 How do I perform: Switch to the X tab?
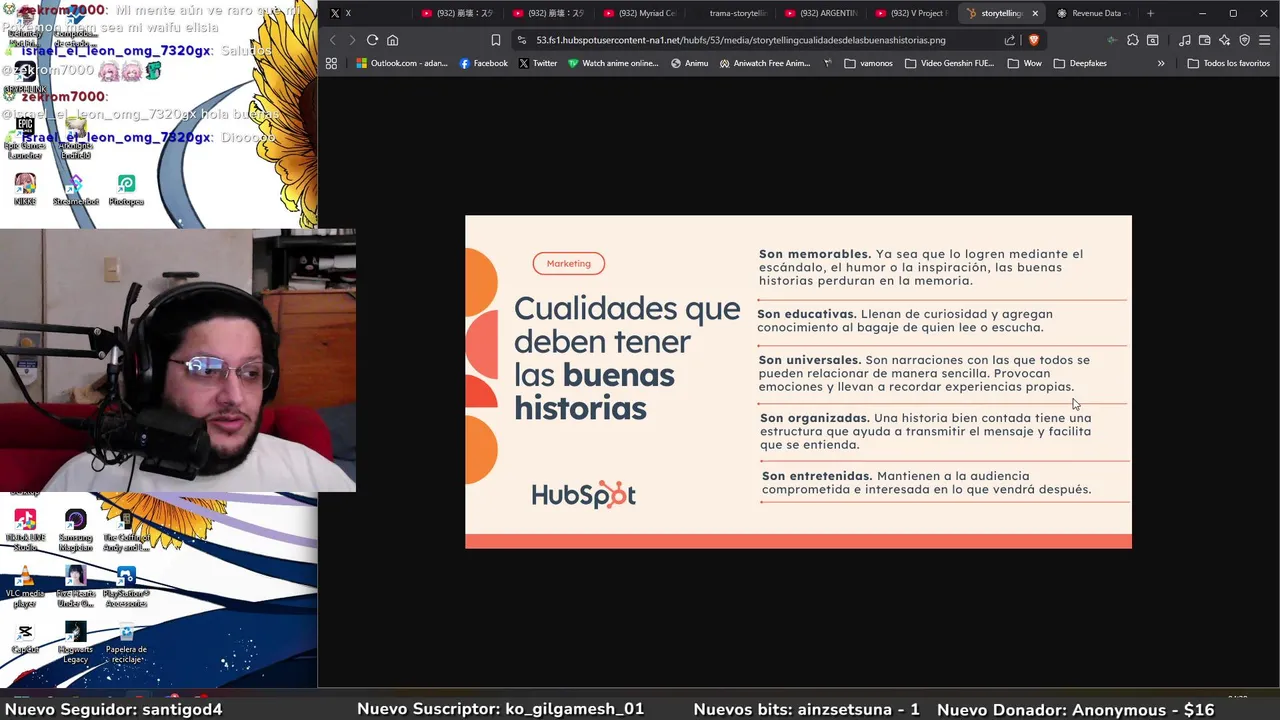click(x=365, y=13)
